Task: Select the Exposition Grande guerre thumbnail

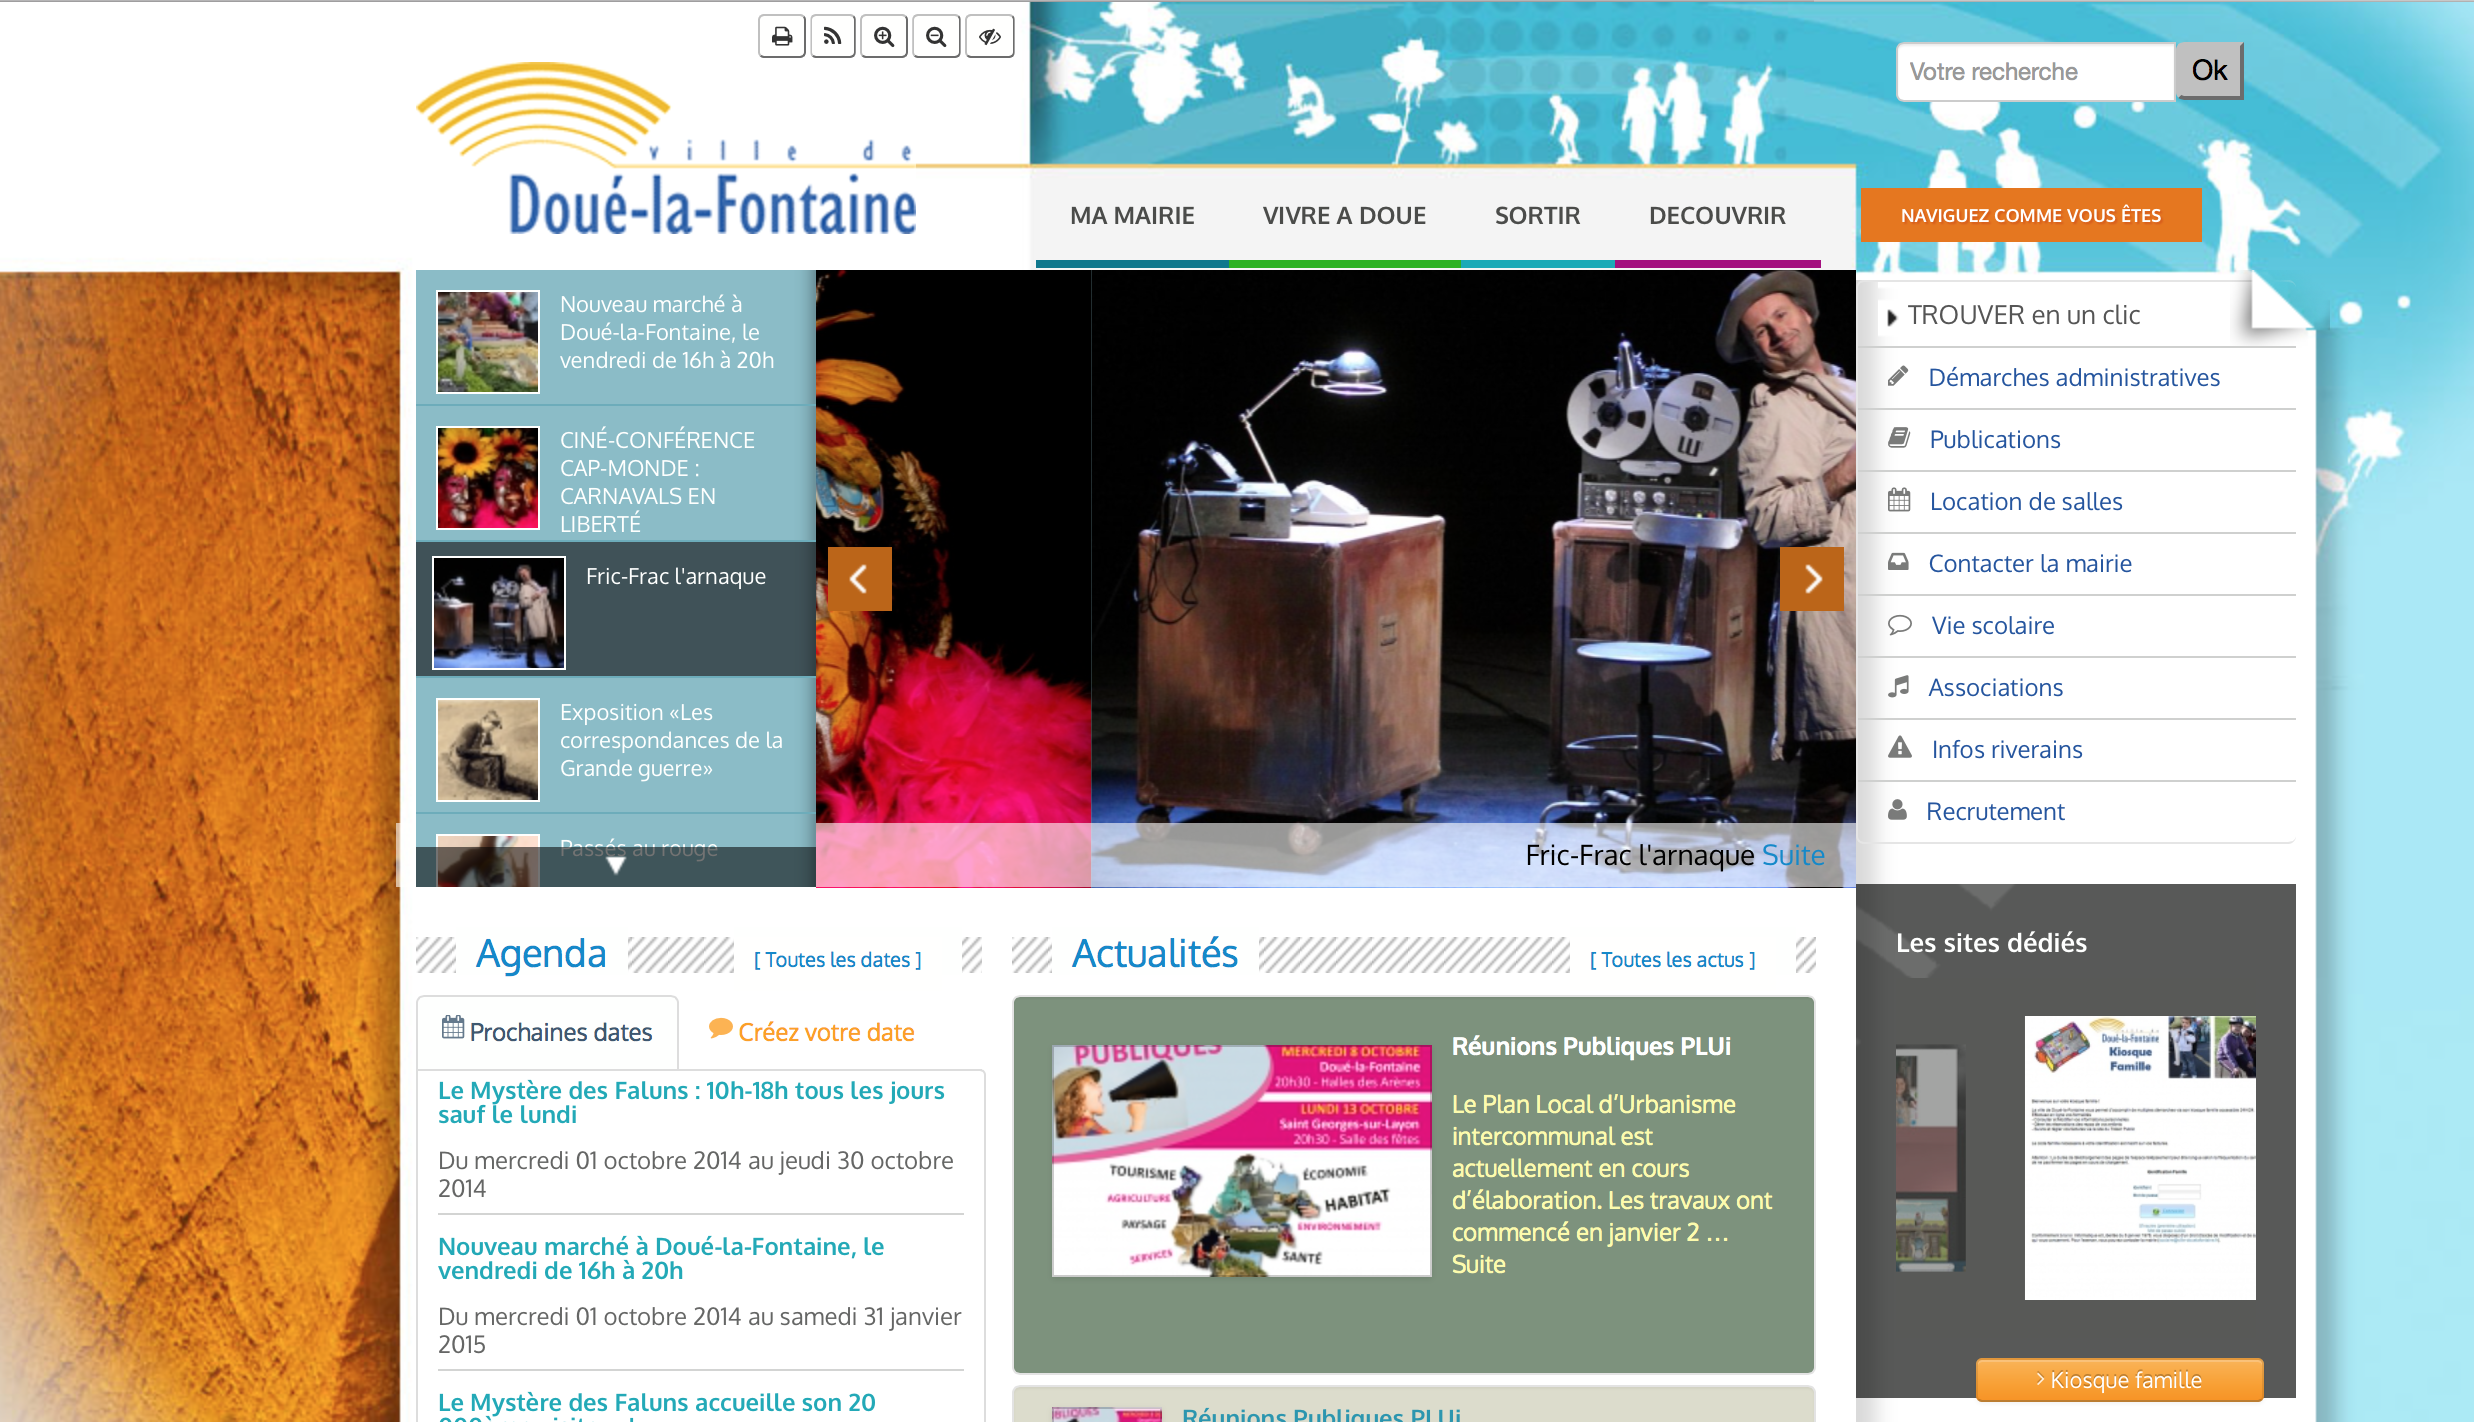Action: (488, 749)
